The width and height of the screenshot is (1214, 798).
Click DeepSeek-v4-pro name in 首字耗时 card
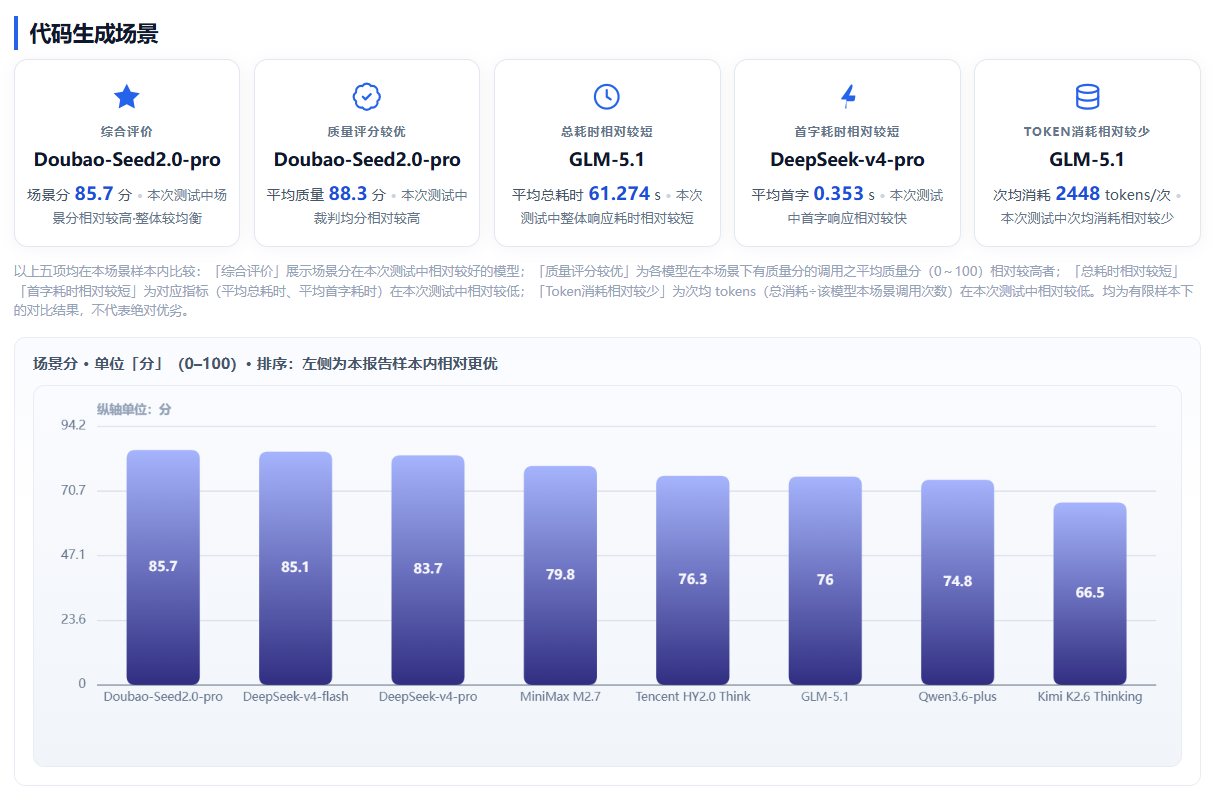(x=847, y=160)
